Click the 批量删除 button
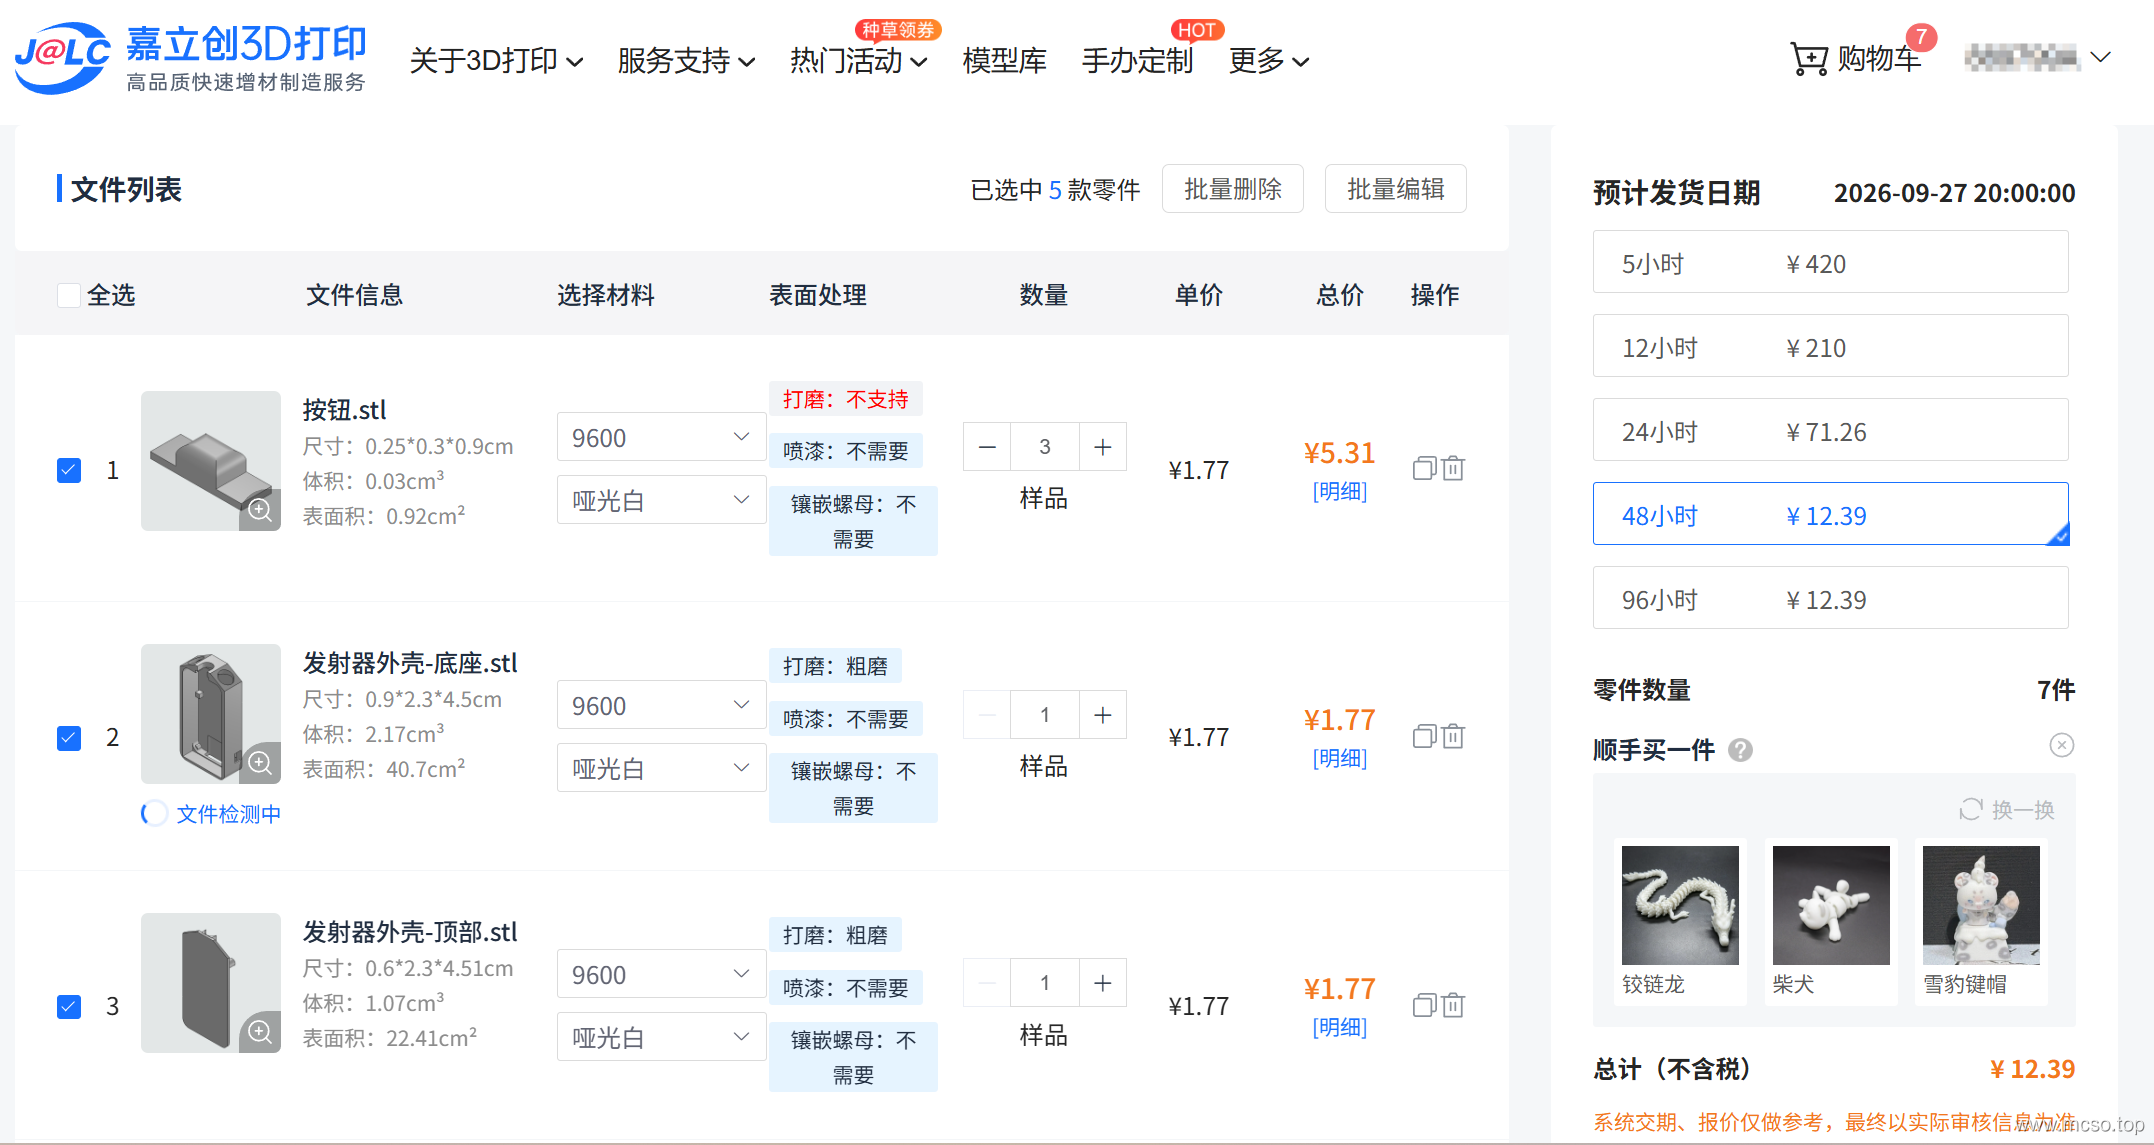 click(x=1232, y=189)
